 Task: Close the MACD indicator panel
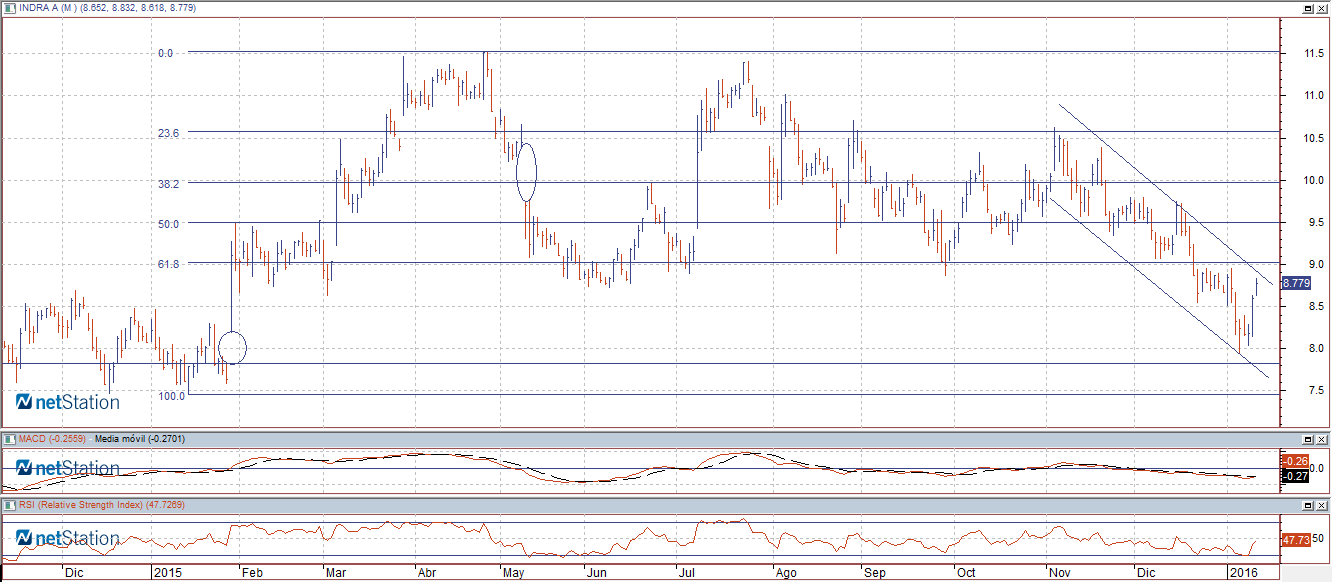1321,439
